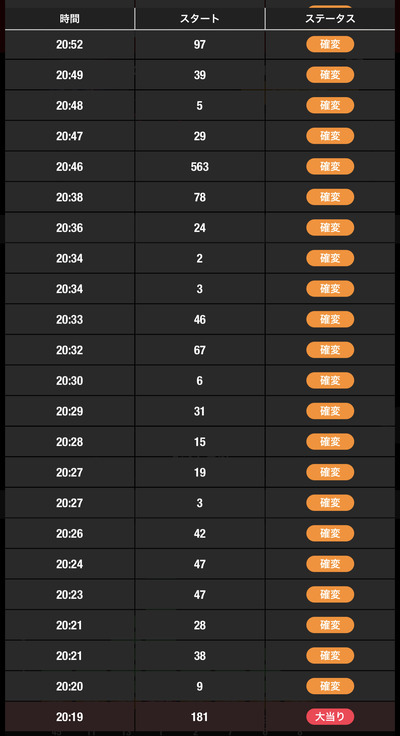Image resolution: width=400 pixels, height=736 pixels.
Task: Click the 時間 column header
Action: (69, 19)
